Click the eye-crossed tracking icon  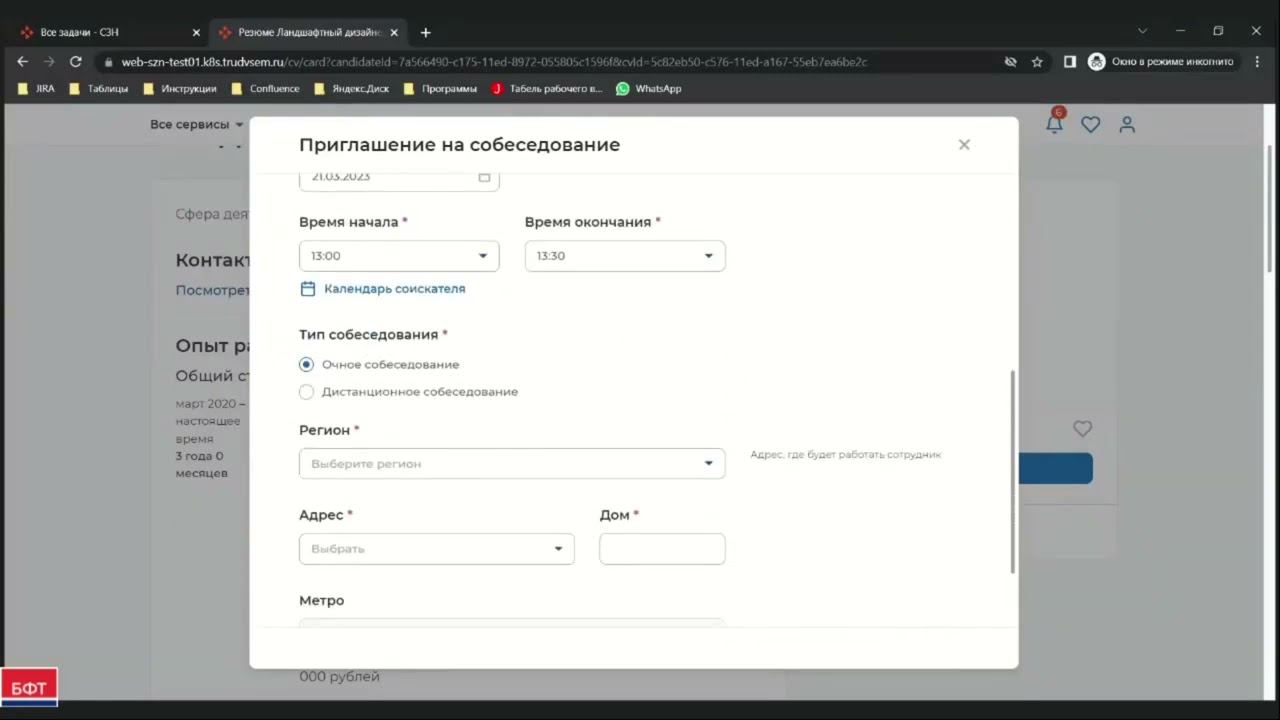click(x=1010, y=62)
